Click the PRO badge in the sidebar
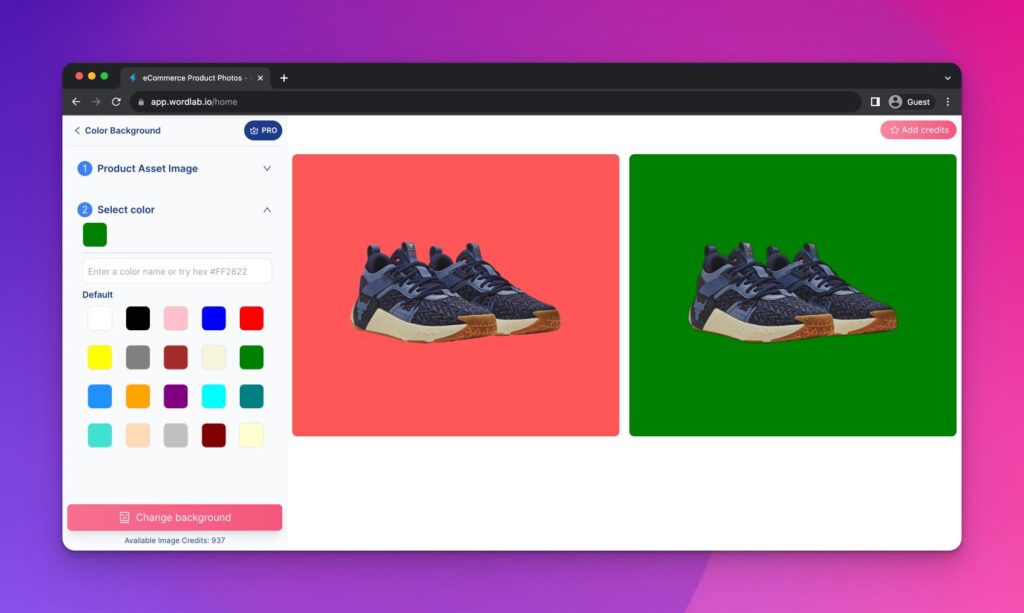Viewport: 1024px width, 613px height. click(263, 130)
